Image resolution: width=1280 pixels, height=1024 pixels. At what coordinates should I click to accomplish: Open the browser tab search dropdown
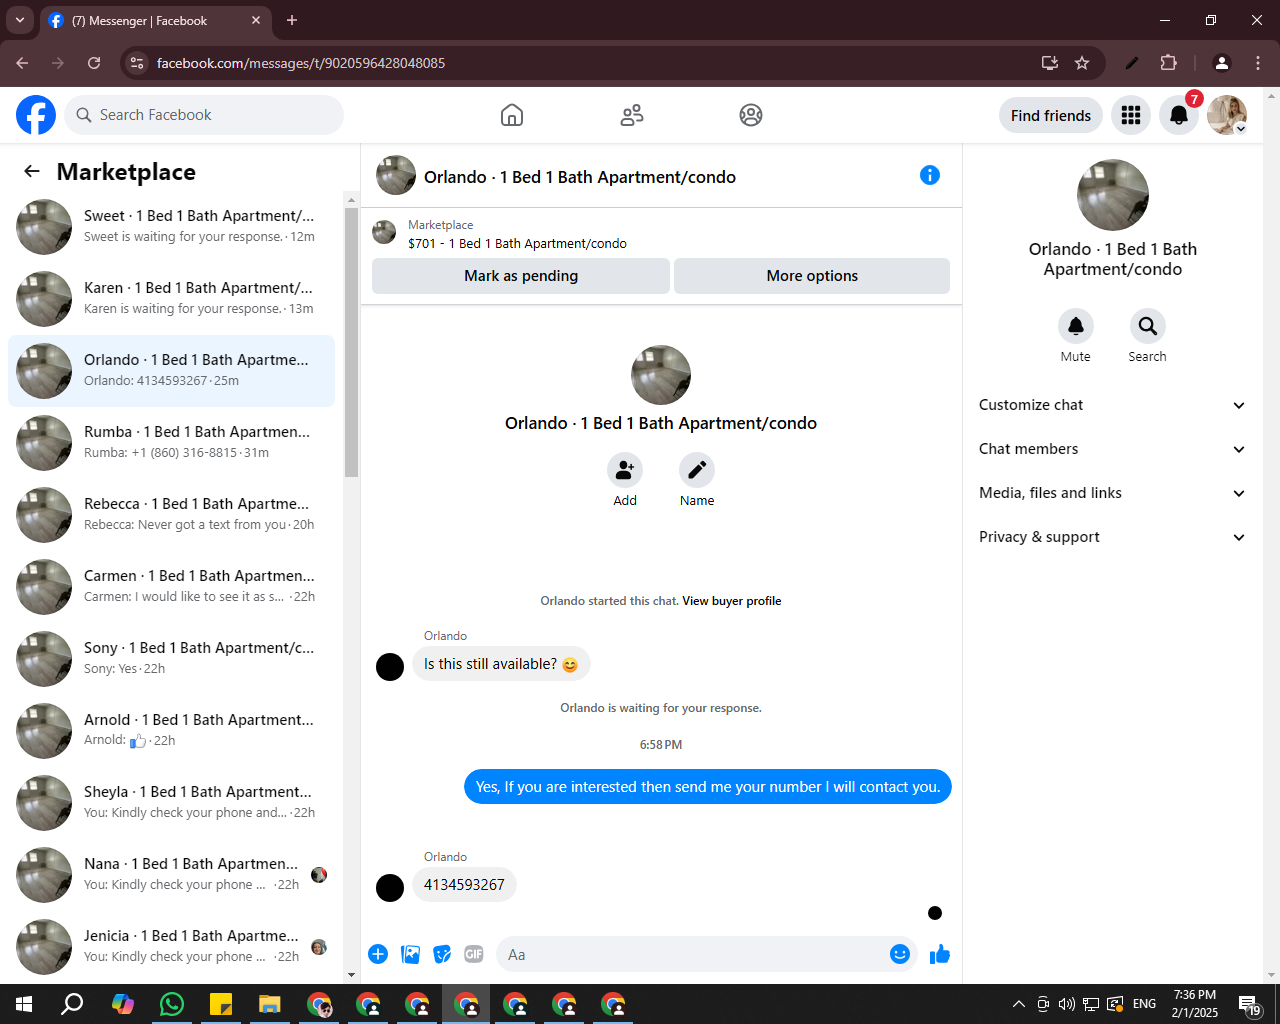point(20,20)
